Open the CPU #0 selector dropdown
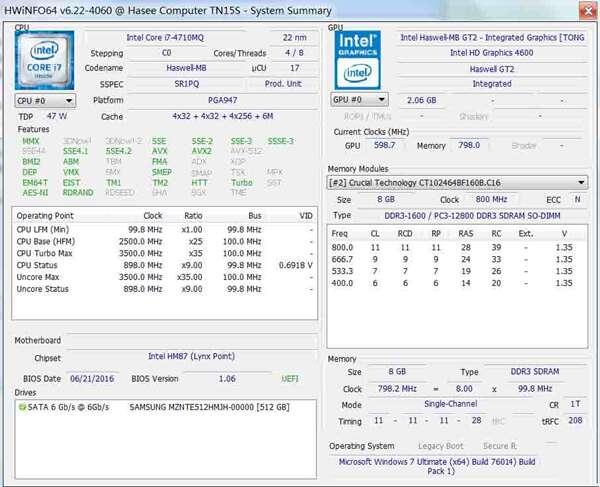 (45, 101)
